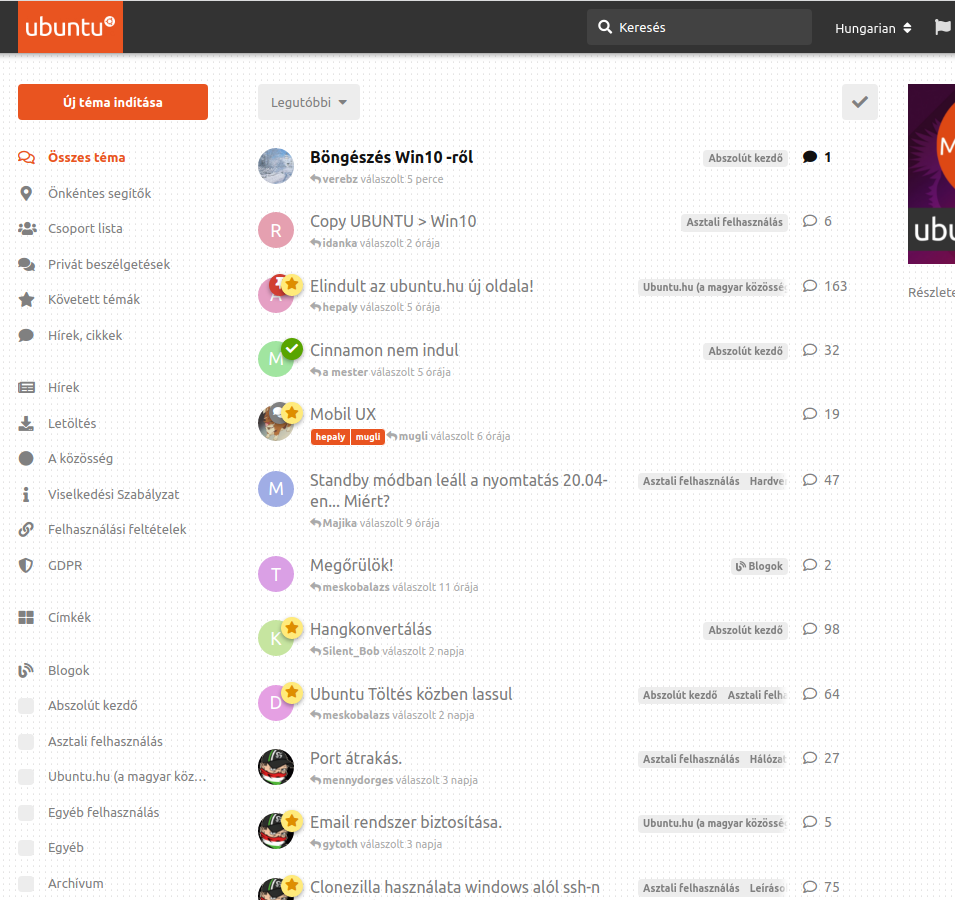Image resolution: width=955 pixels, height=900 pixels.
Task: Open the Legutóbbi sort dropdown
Action: [x=308, y=102]
